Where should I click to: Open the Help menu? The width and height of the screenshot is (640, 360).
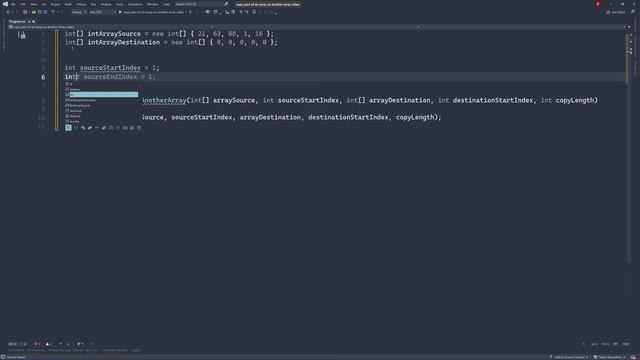pos(167,4)
